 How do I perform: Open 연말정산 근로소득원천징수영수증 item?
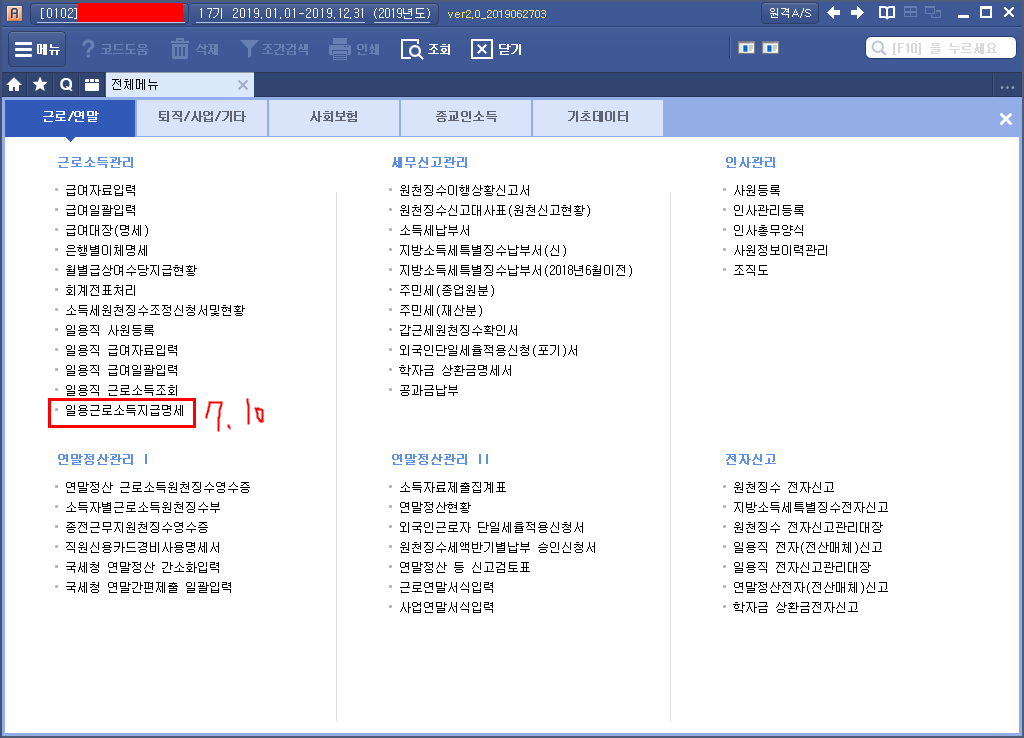[x=158, y=487]
